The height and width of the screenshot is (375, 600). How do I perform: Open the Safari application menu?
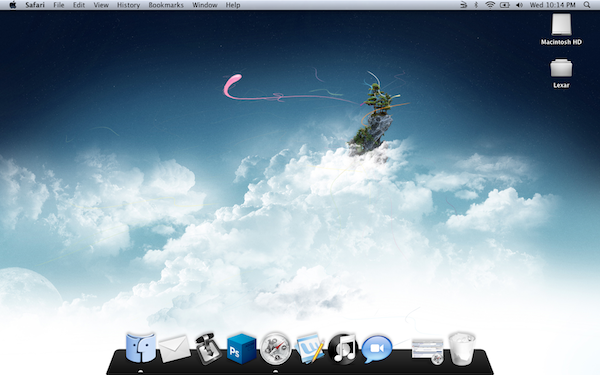click(35, 5)
